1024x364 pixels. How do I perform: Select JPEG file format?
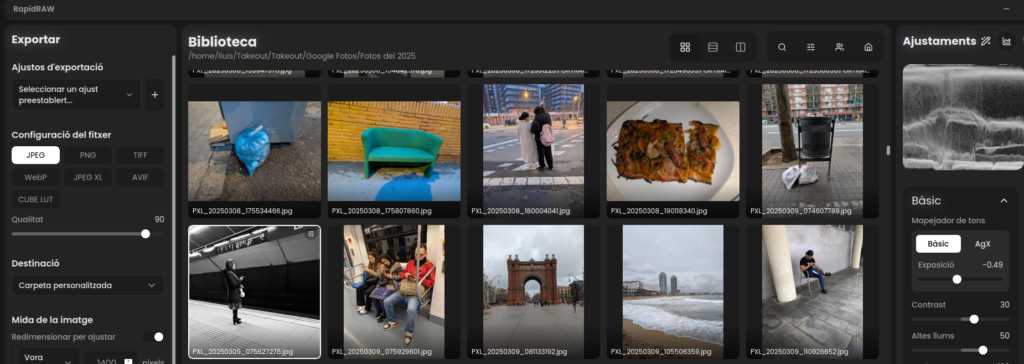36,155
